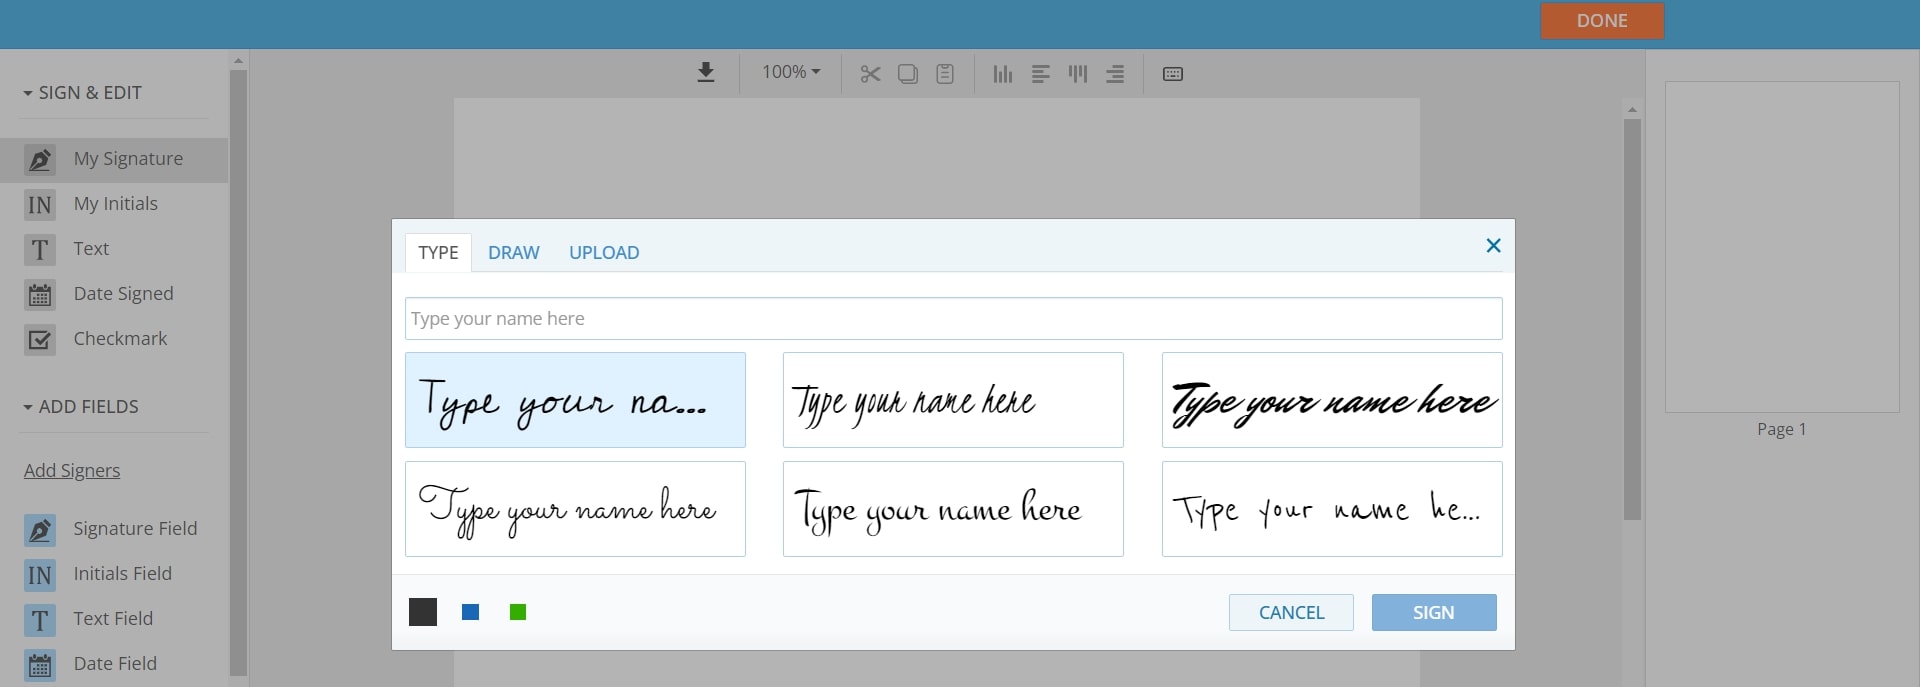This screenshot has height=687, width=1920.
Task: Click the paste clipboard icon
Action: tap(945, 74)
